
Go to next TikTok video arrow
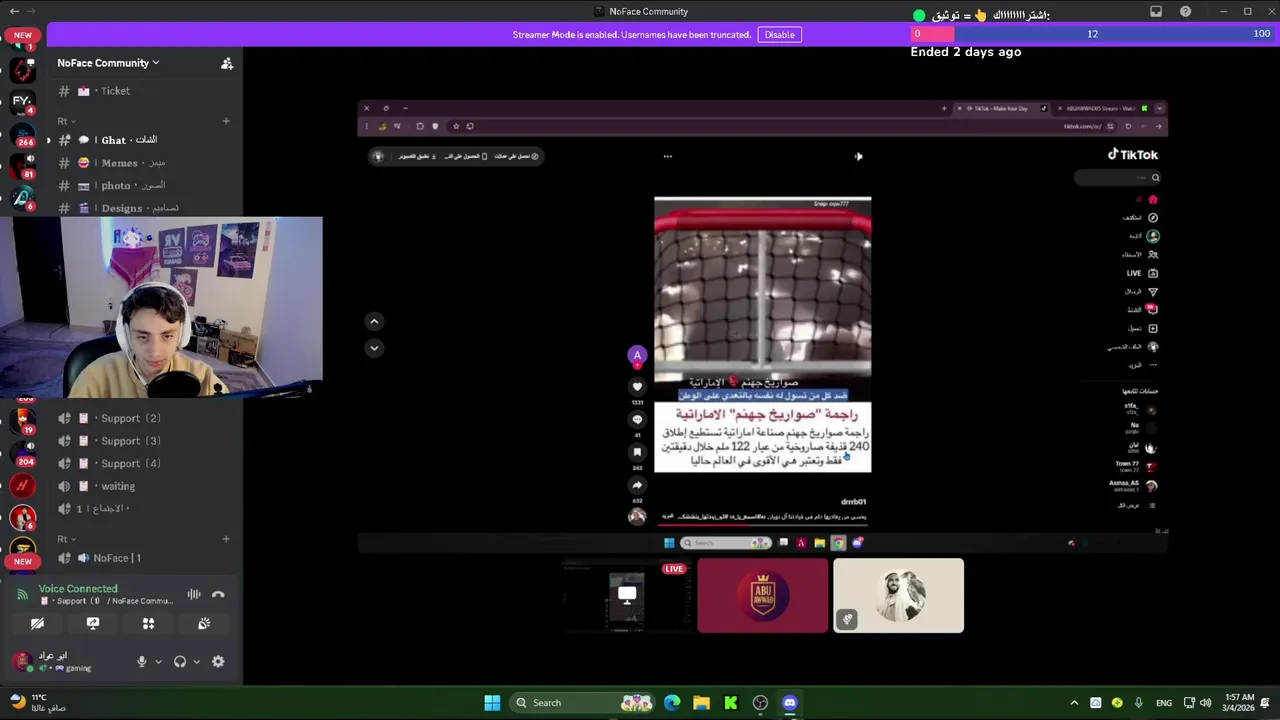pos(374,348)
